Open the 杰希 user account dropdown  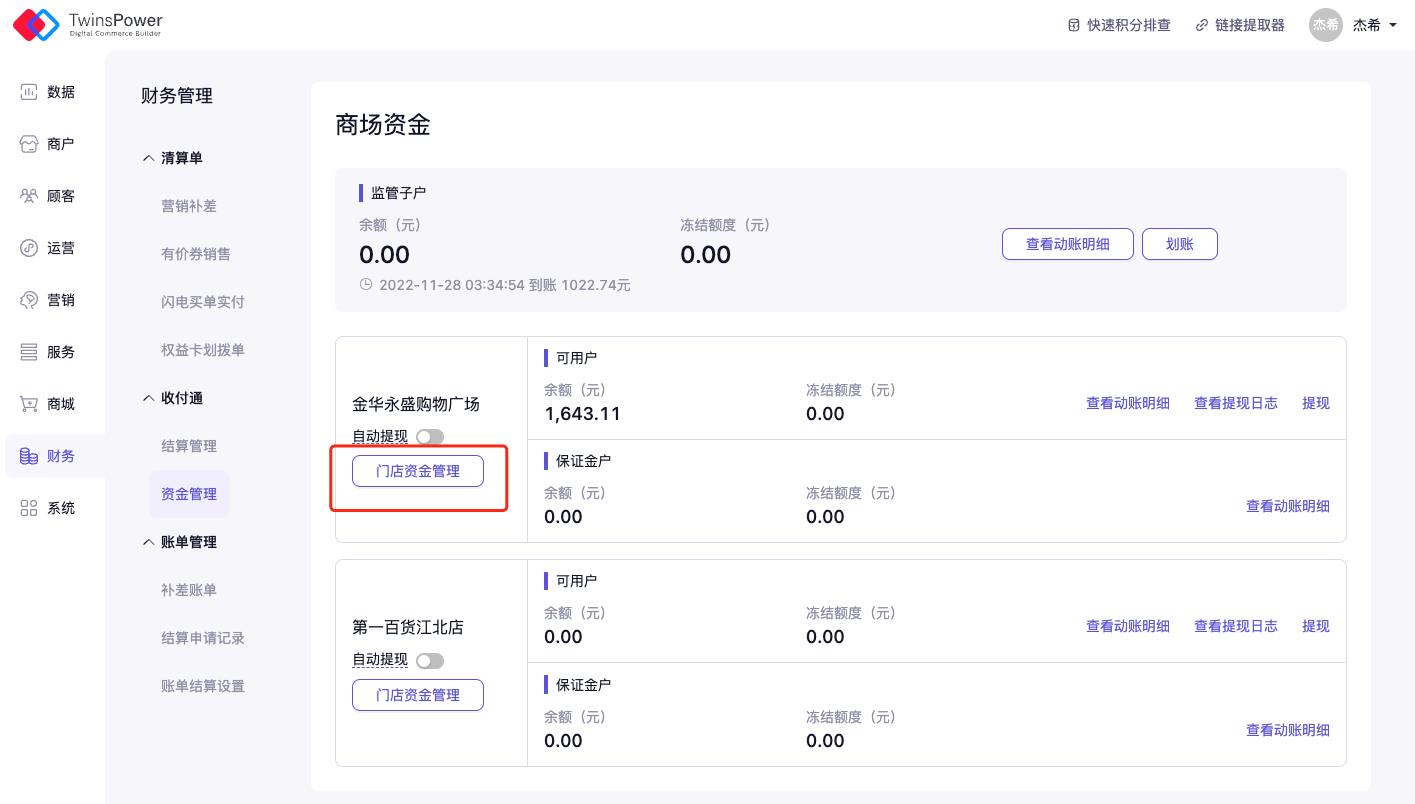(x=1353, y=25)
